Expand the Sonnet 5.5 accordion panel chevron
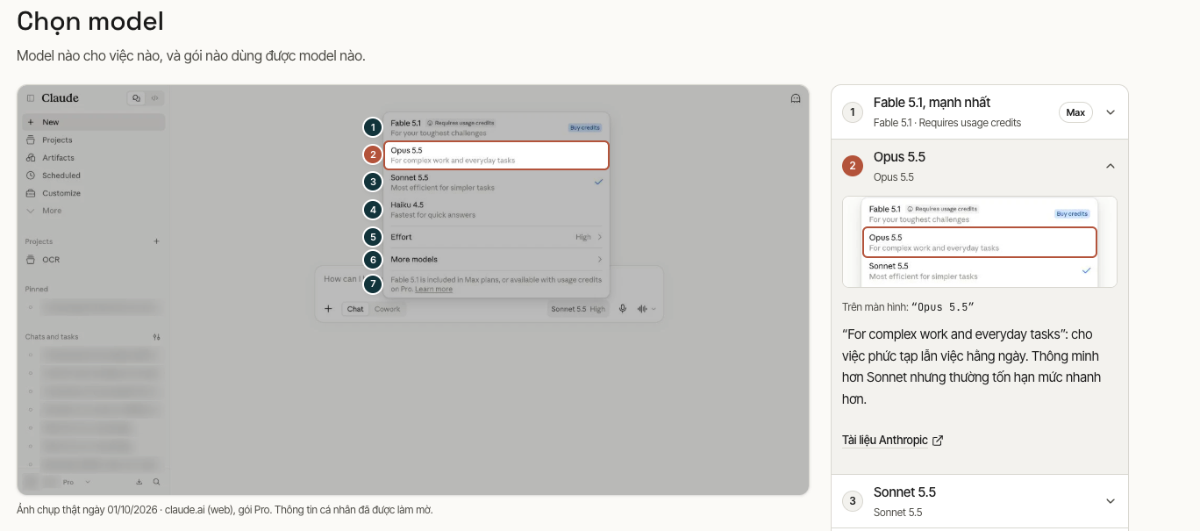This screenshot has height=531, width=1200. pos(1110,501)
